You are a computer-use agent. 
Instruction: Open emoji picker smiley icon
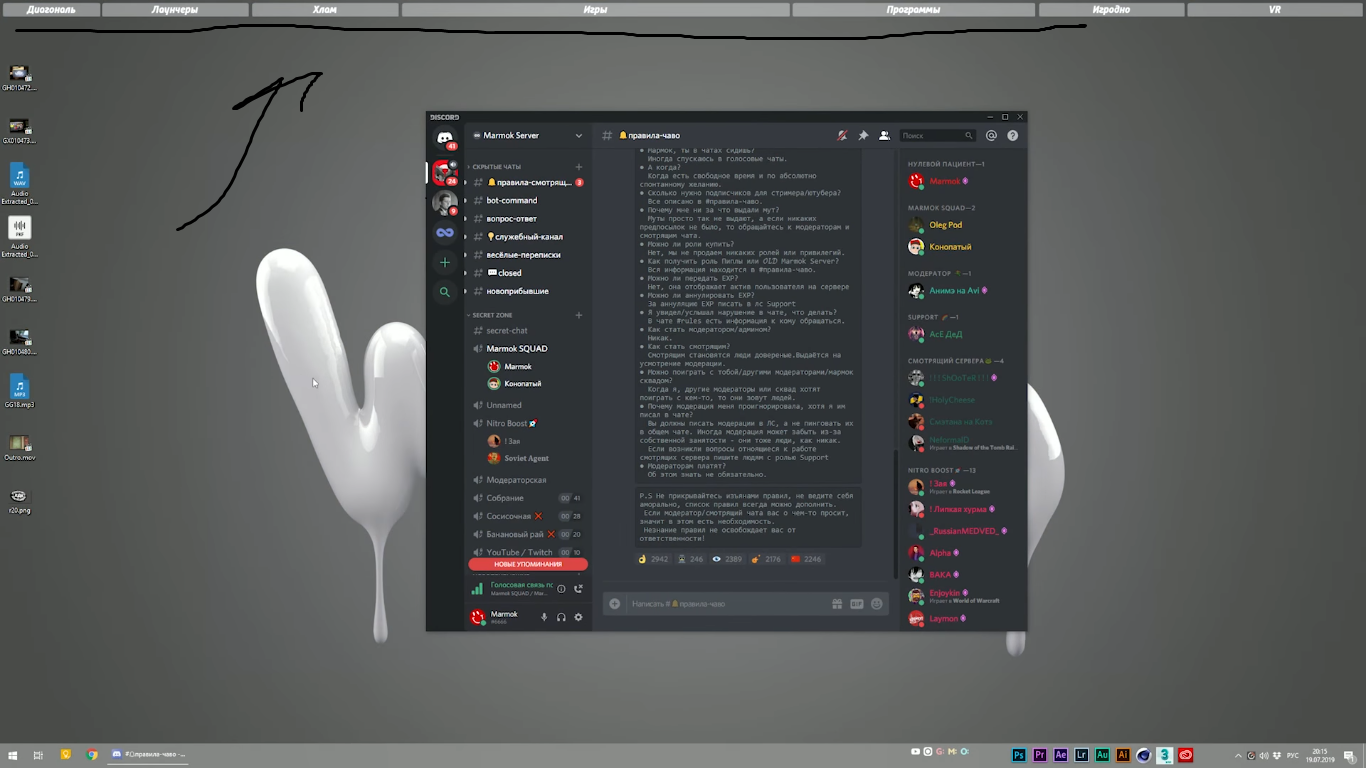(x=877, y=604)
